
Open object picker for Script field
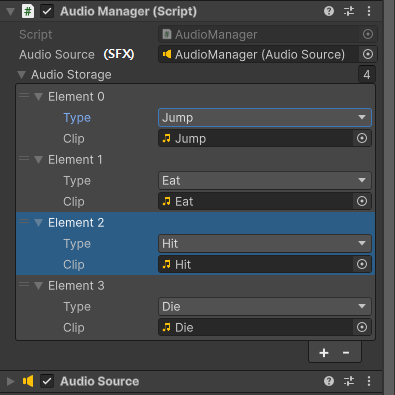click(x=368, y=34)
